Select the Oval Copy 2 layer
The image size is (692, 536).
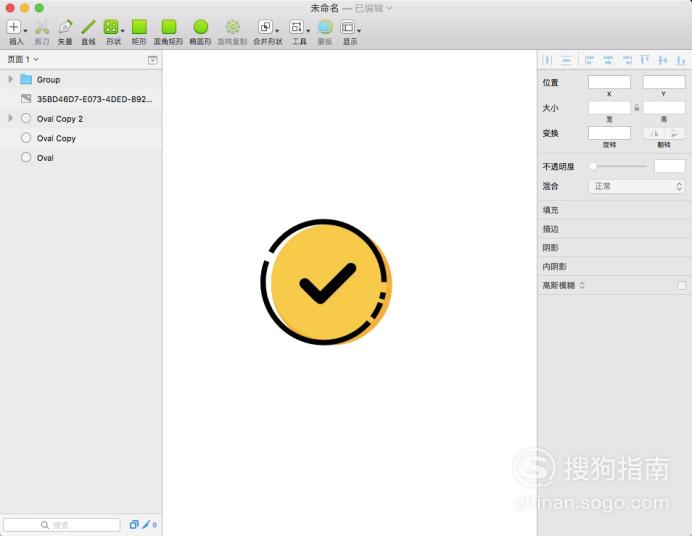pyautogui.click(x=81, y=118)
